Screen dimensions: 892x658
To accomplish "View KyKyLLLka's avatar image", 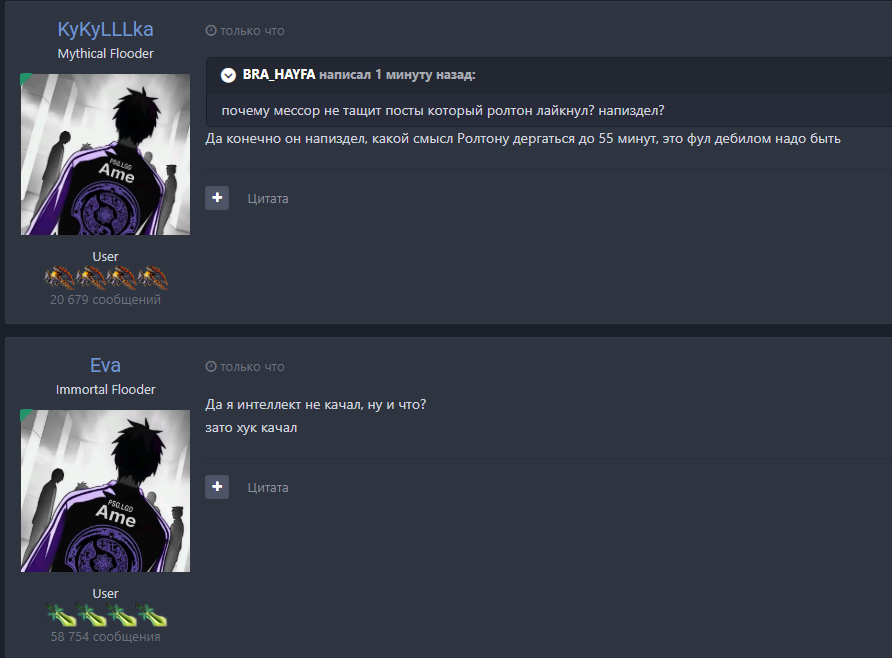I will pyautogui.click(x=105, y=154).
